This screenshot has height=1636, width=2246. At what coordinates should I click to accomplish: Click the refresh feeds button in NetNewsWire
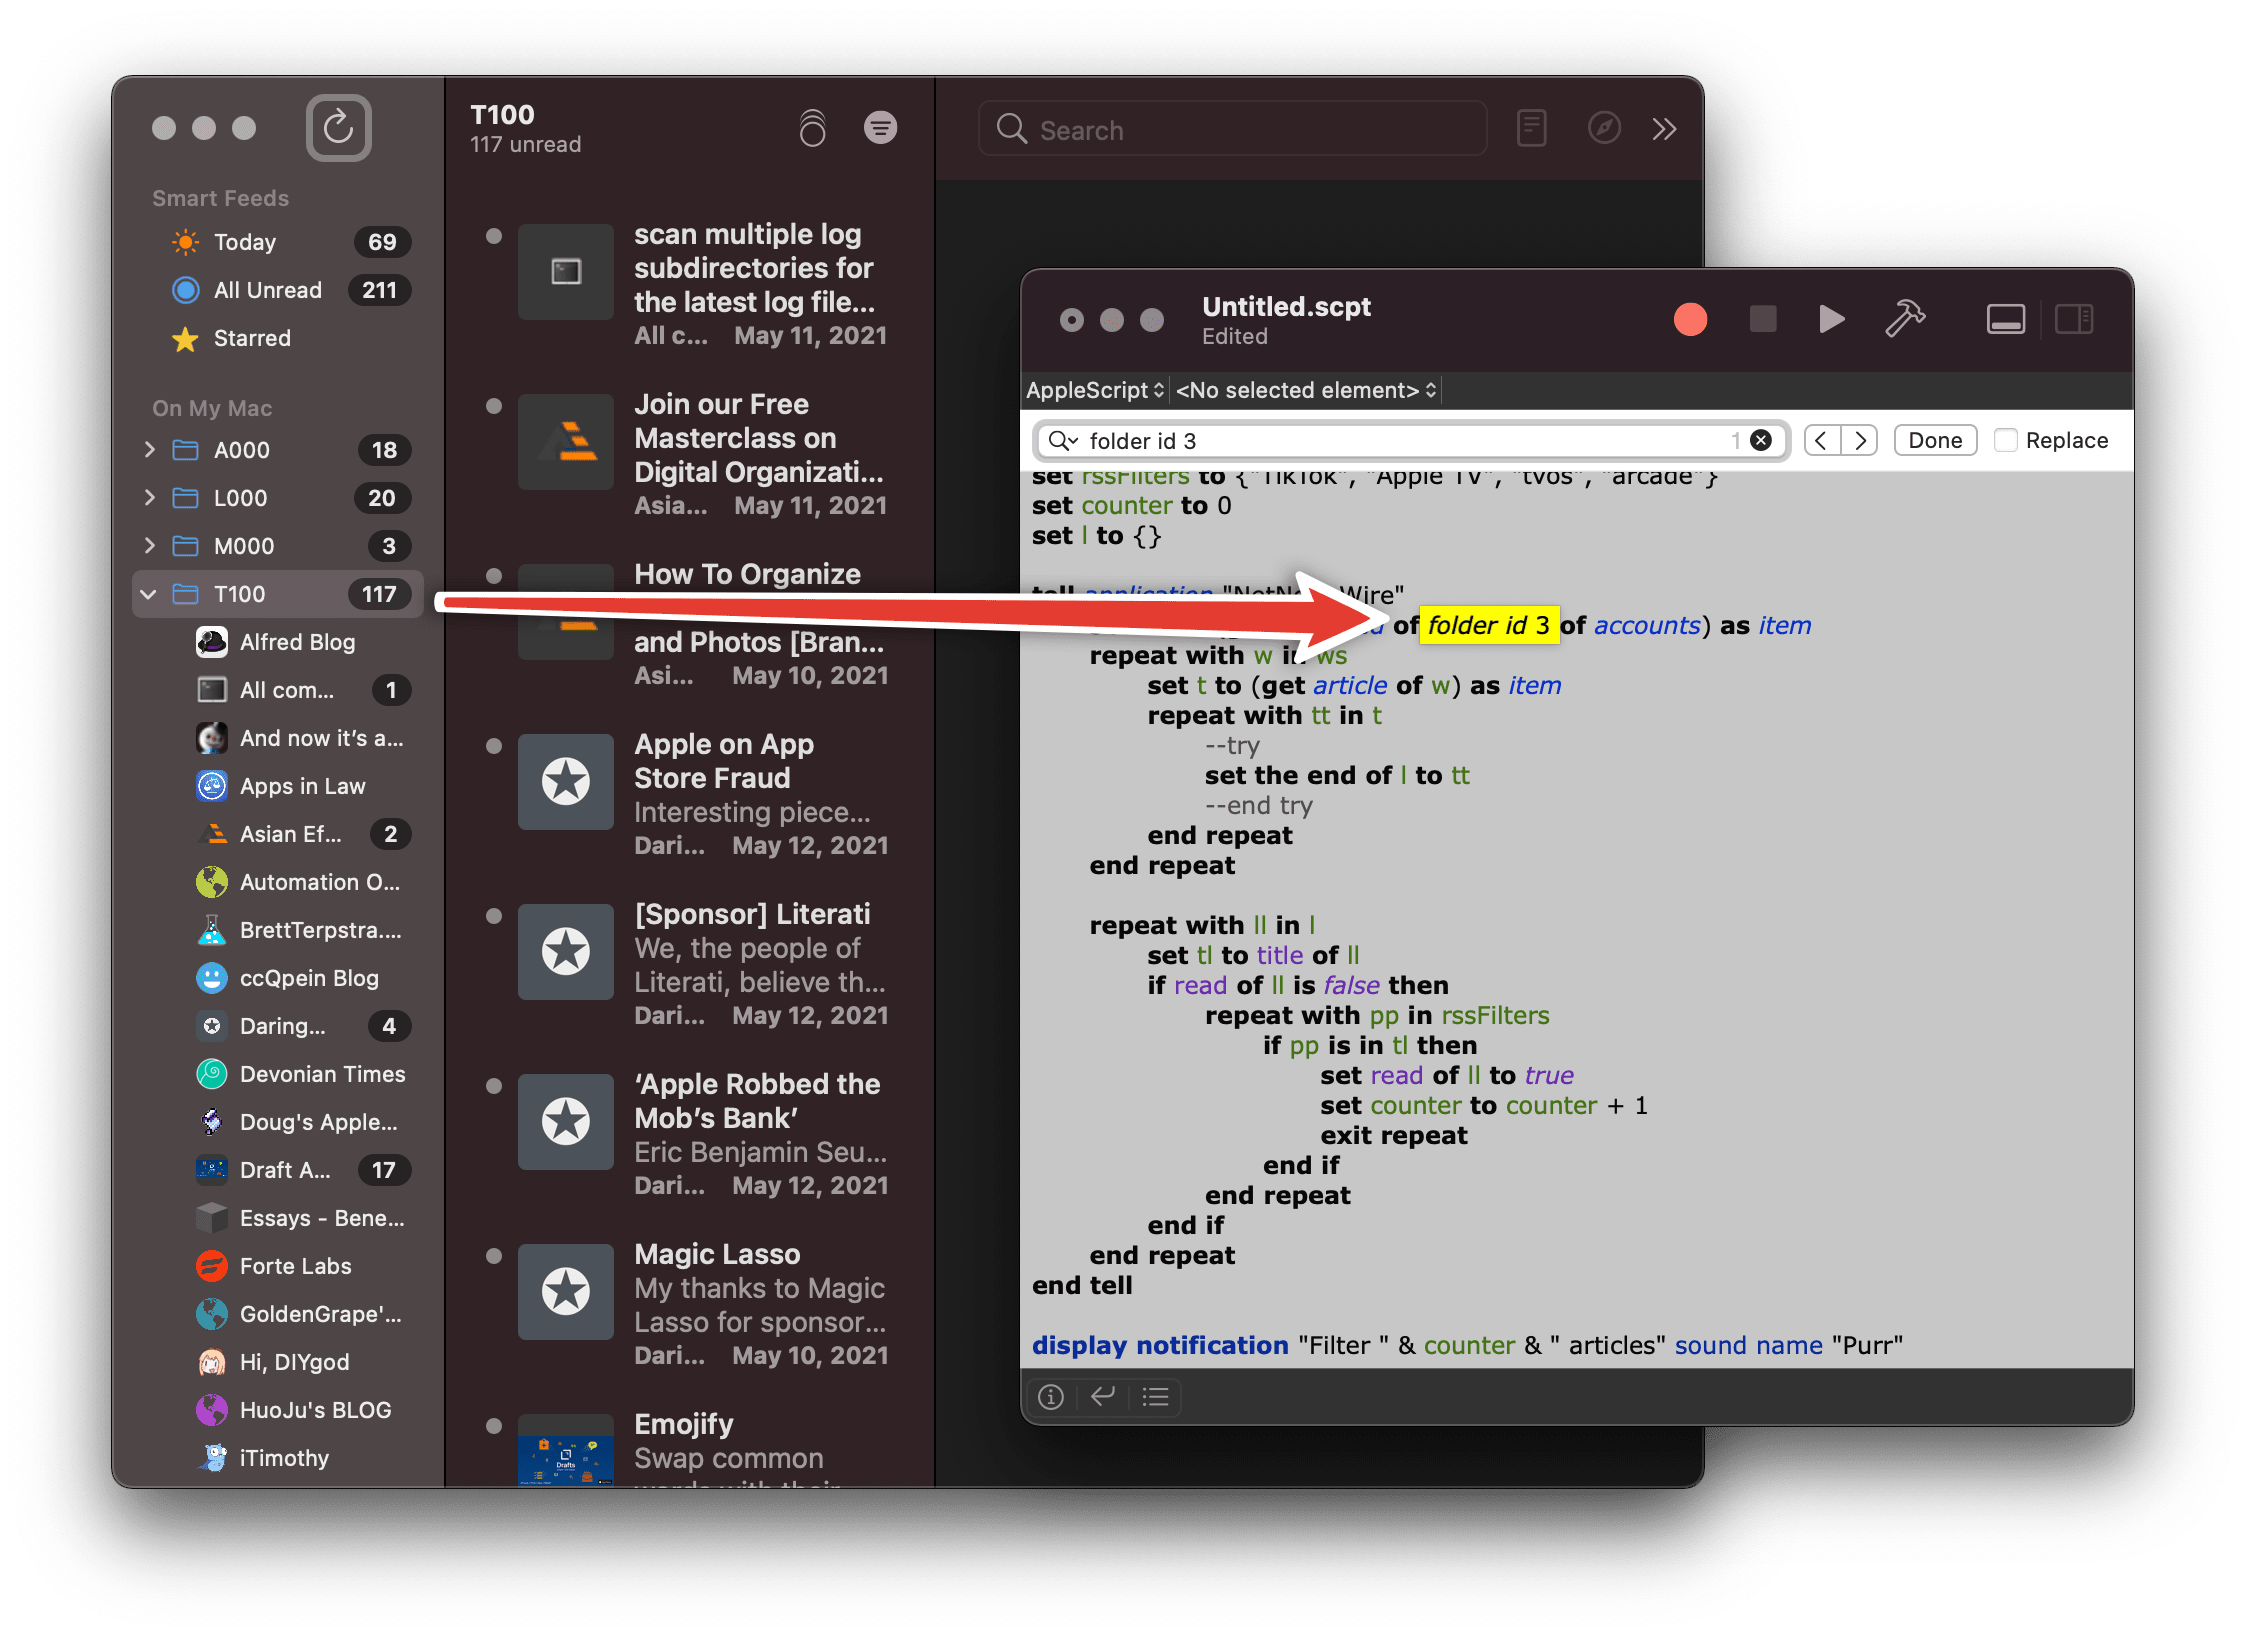pyautogui.click(x=338, y=128)
